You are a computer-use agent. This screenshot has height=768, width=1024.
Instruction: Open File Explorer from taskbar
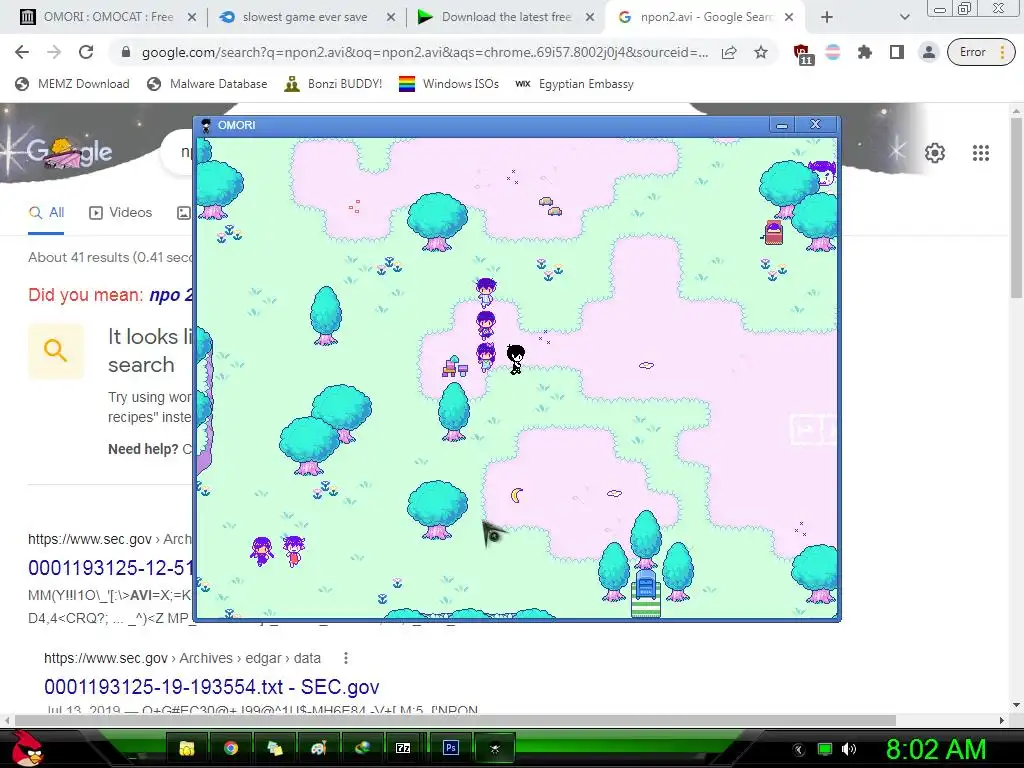[x=187, y=748]
